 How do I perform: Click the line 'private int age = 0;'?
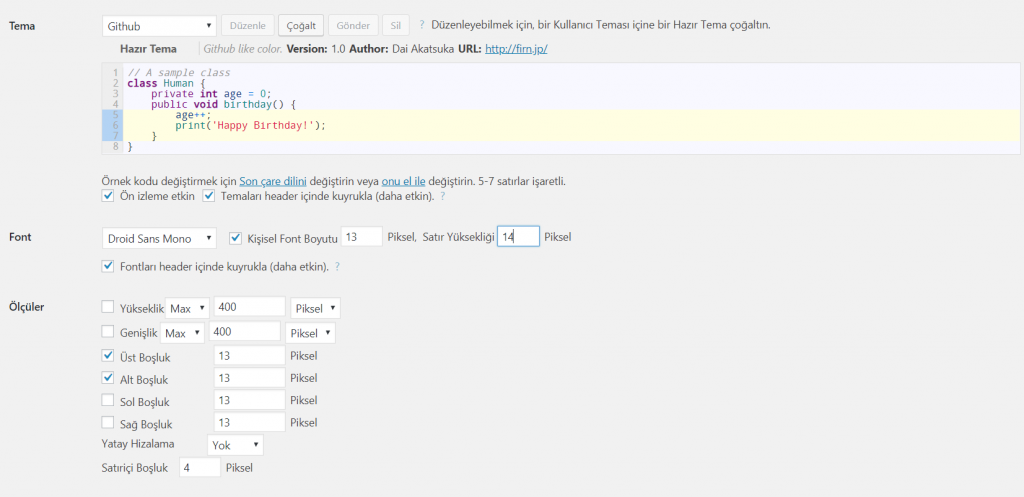pos(211,93)
